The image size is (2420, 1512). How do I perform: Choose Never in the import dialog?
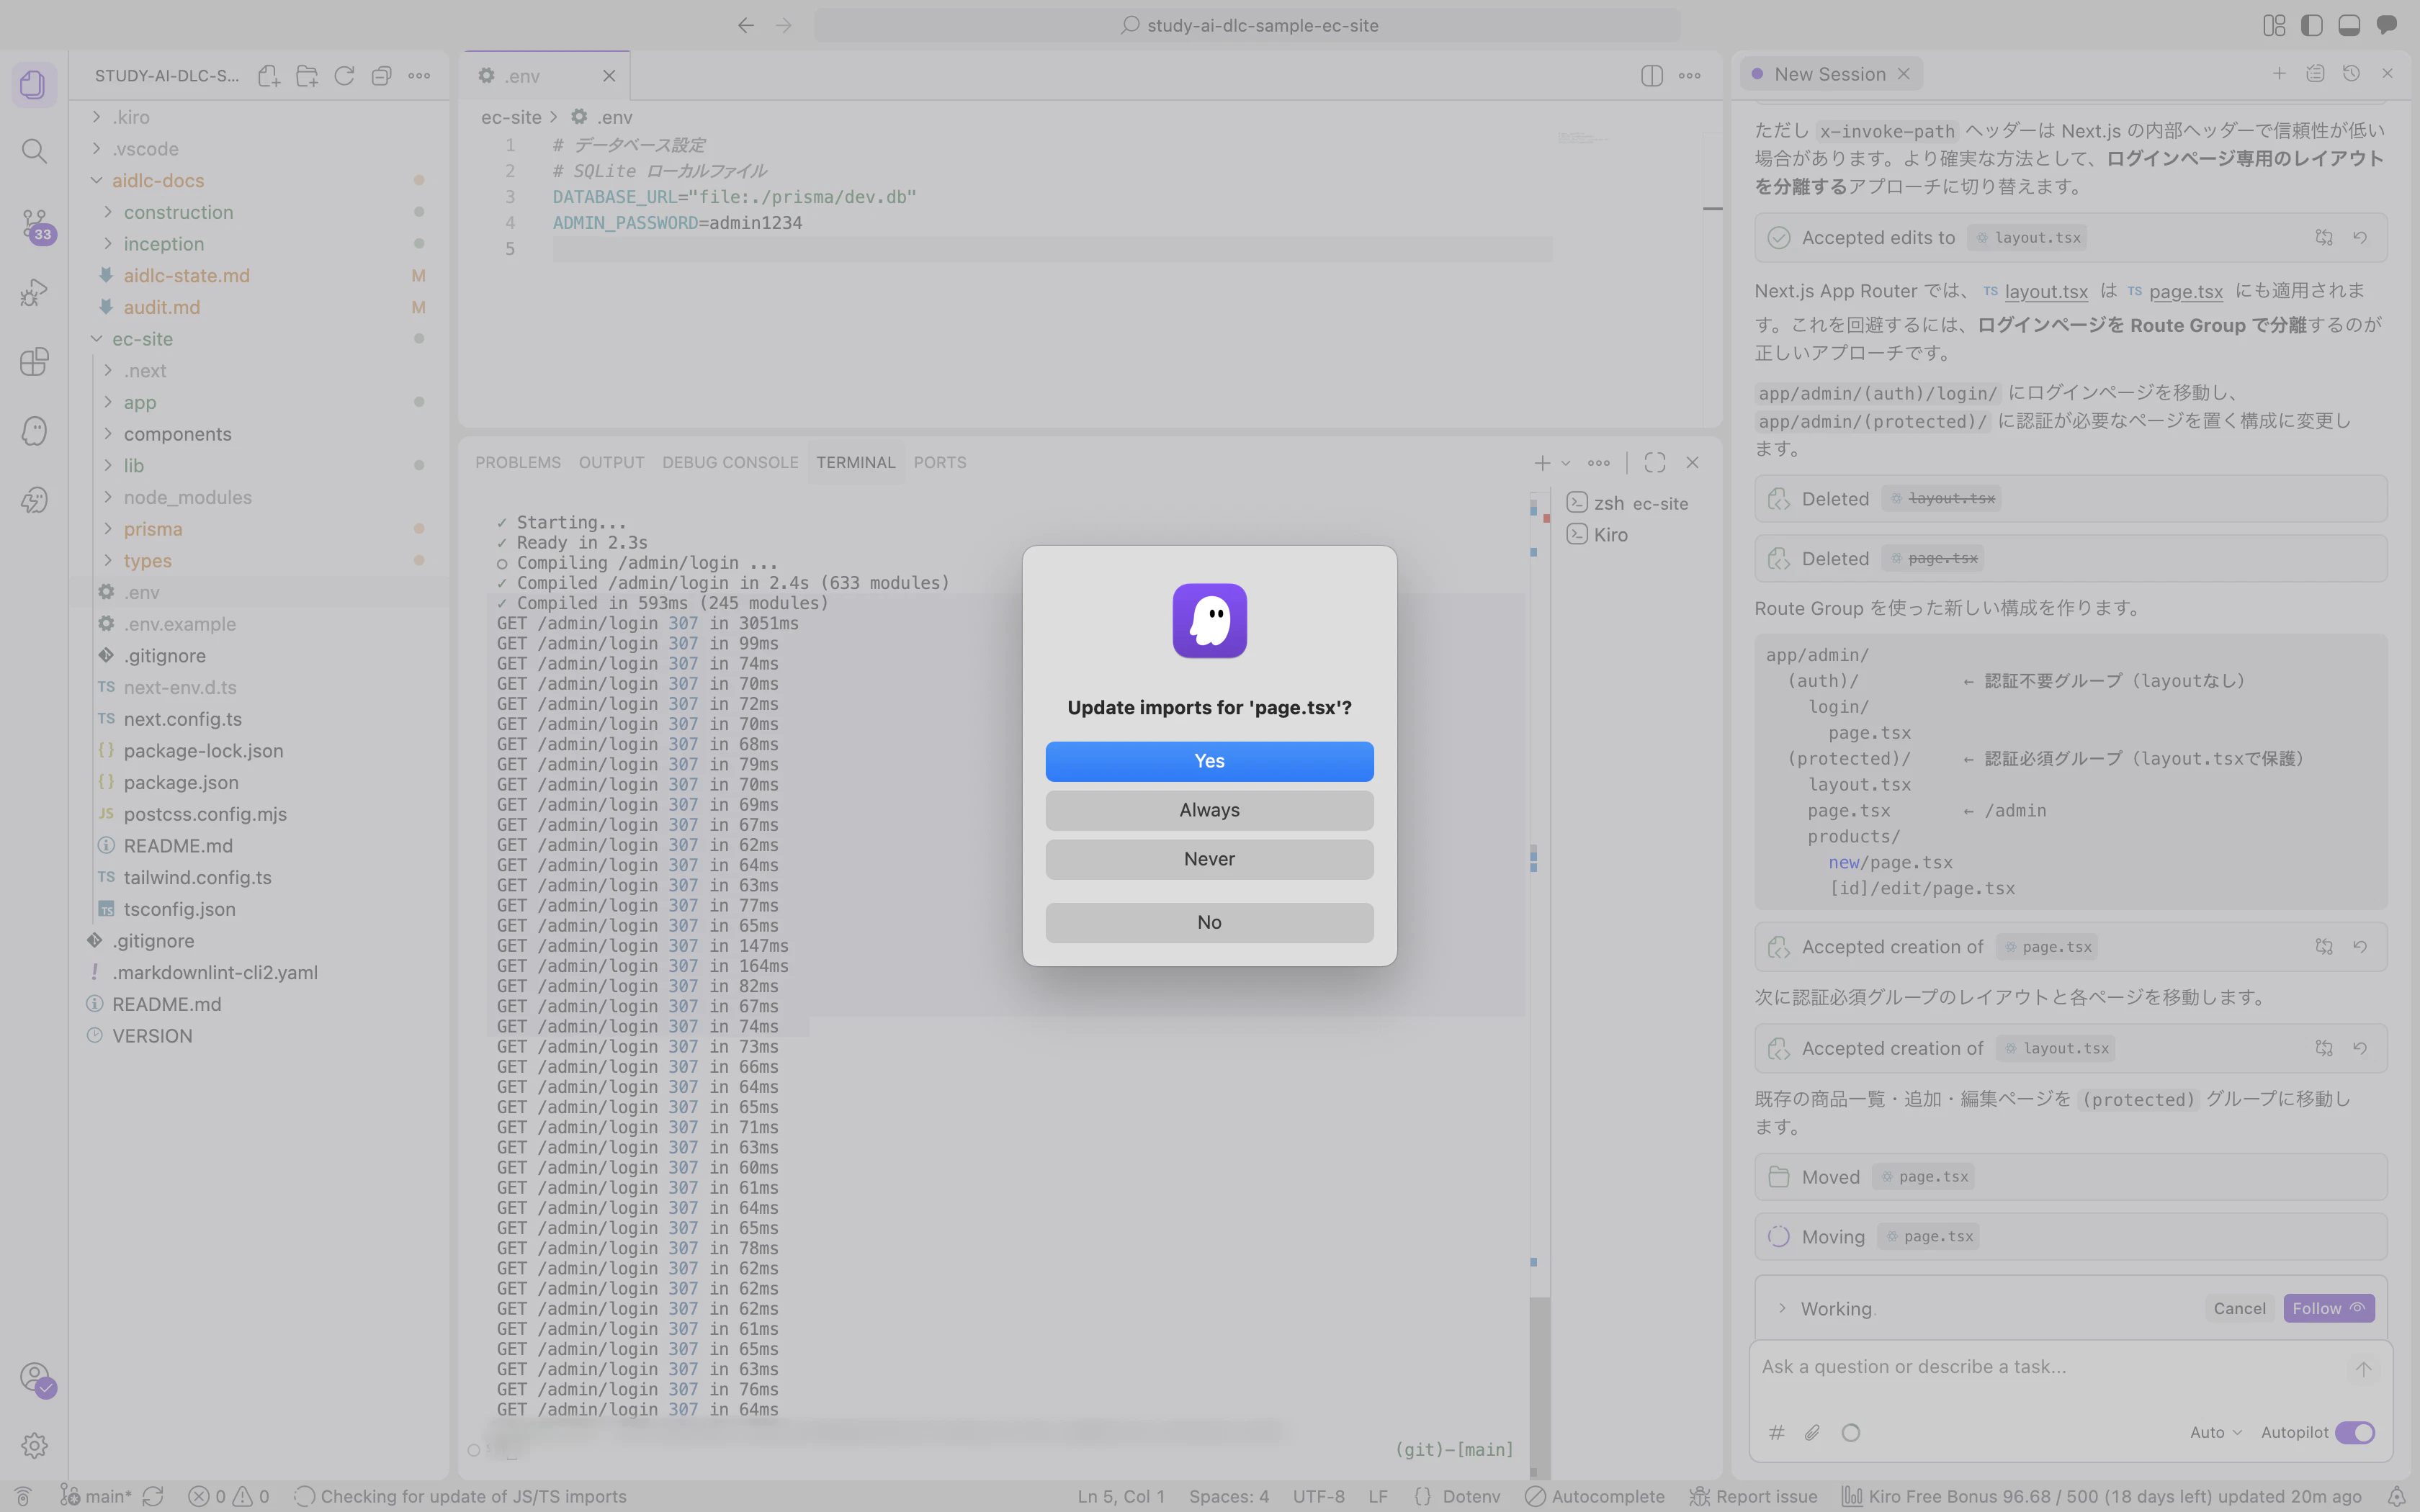click(x=1209, y=859)
